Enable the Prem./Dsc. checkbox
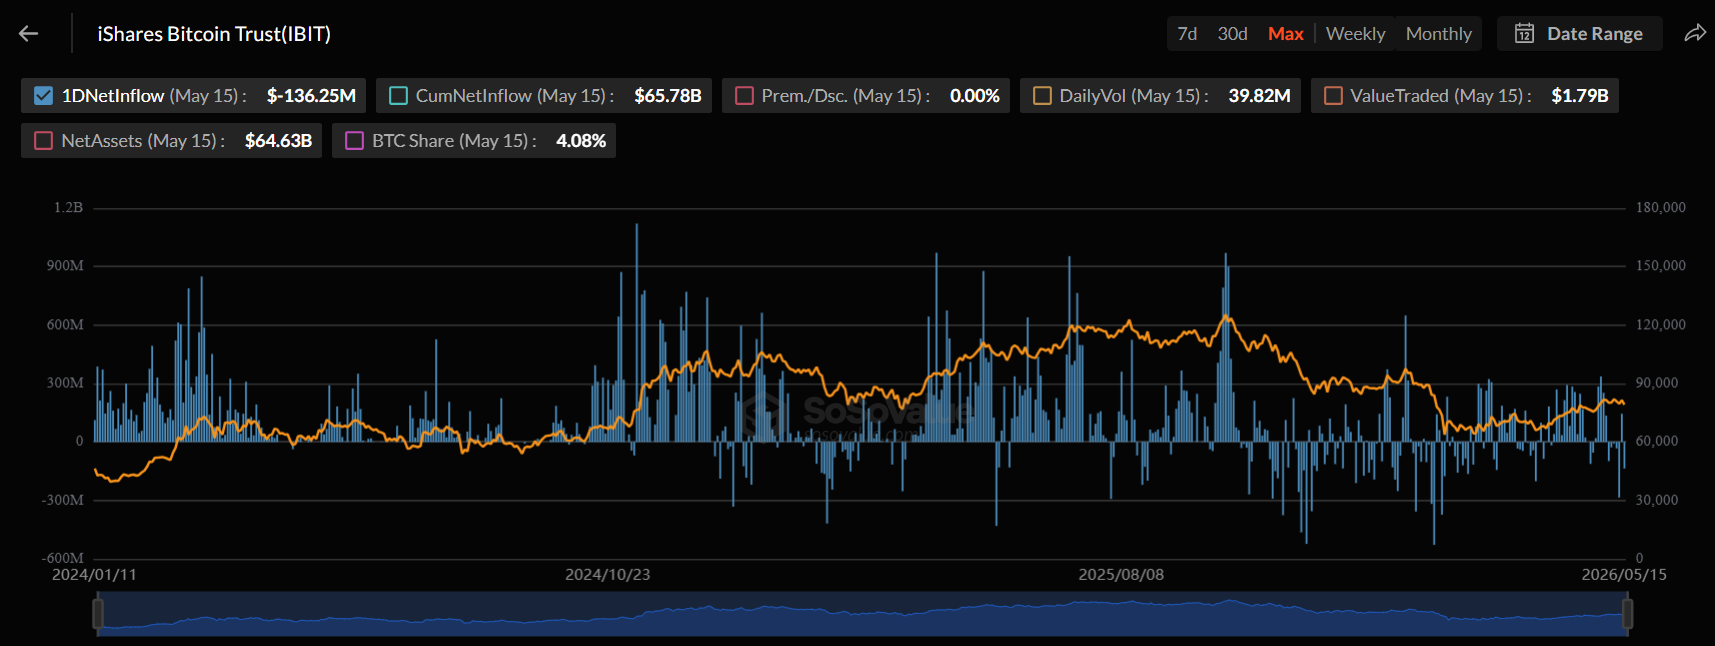This screenshot has width=1715, height=646. click(744, 96)
